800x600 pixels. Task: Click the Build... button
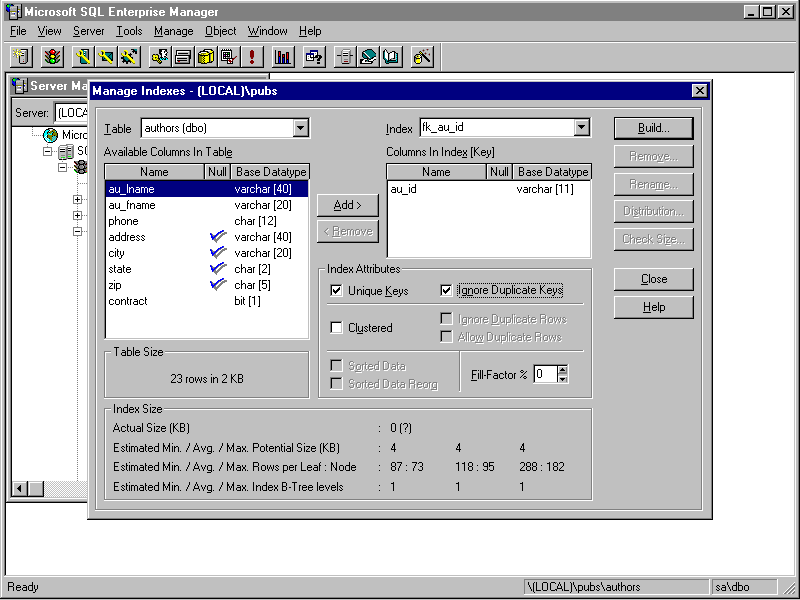click(653, 128)
